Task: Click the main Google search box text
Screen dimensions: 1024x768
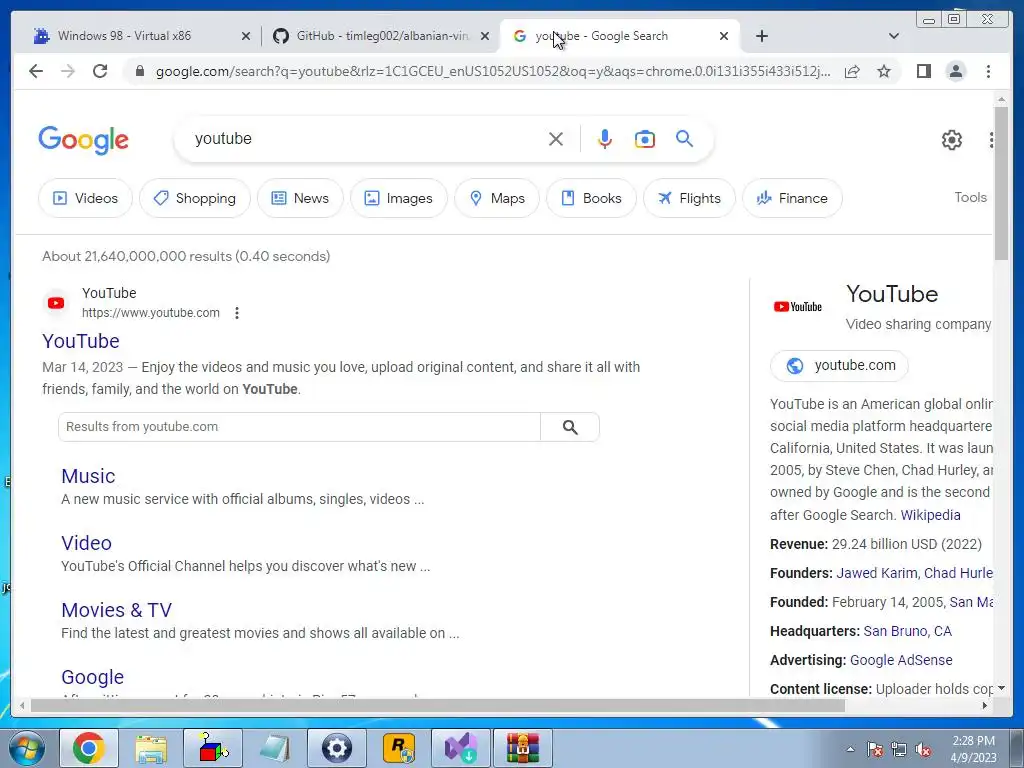Action: point(223,138)
